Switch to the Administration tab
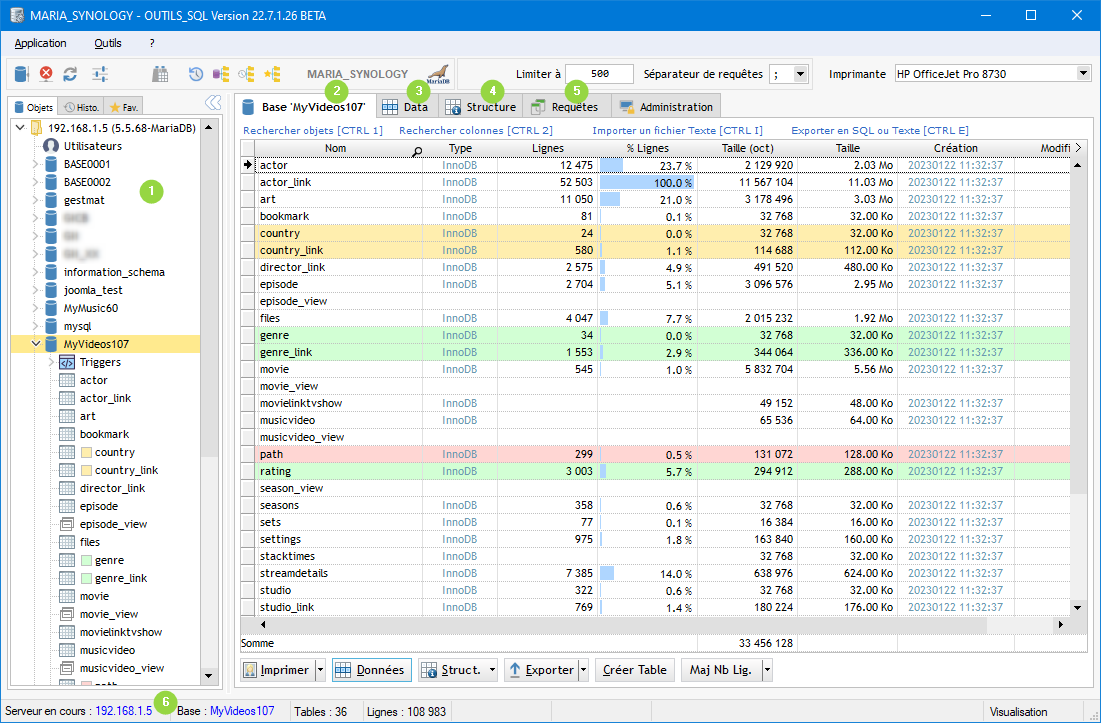 [x=666, y=107]
